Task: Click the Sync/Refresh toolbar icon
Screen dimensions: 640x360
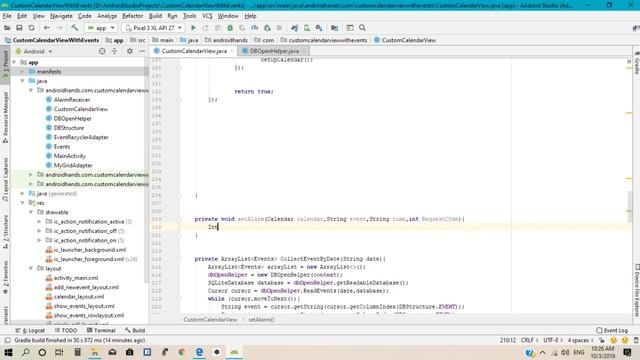Action: [x=31, y=28]
